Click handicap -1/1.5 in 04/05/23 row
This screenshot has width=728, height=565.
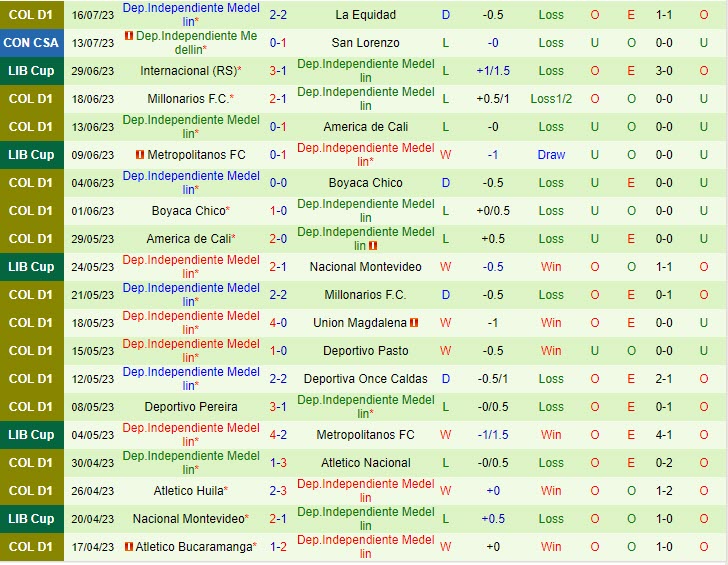coord(493,435)
